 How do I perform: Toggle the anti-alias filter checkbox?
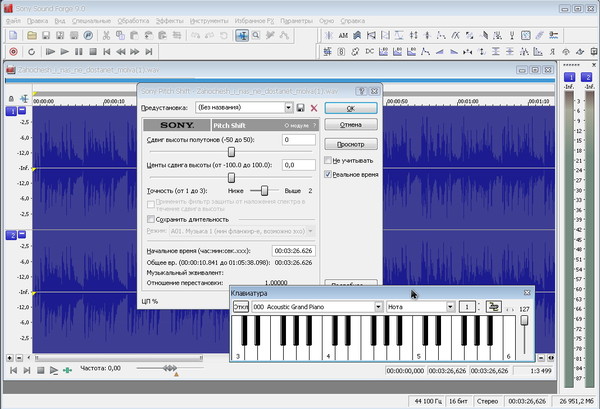(x=151, y=205)
